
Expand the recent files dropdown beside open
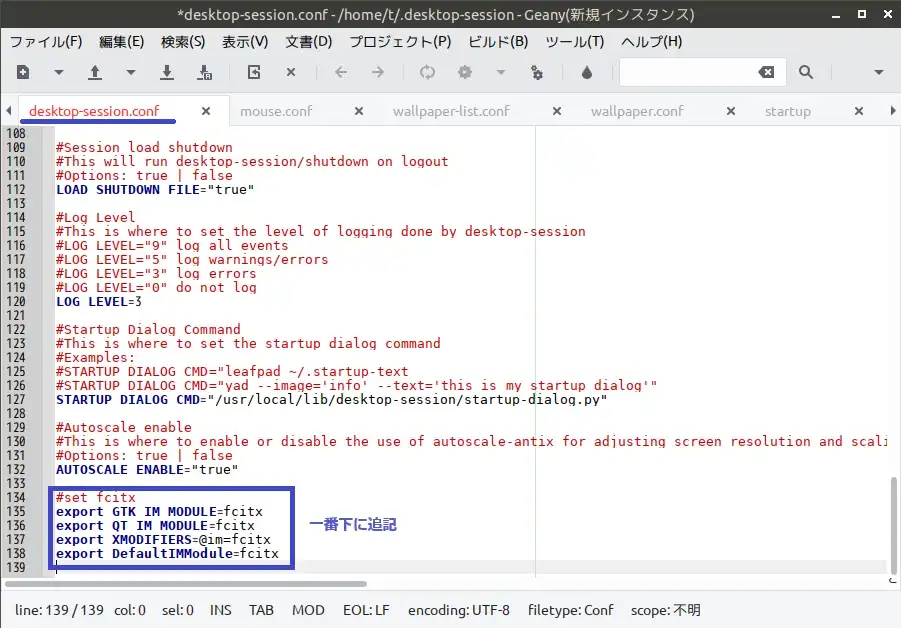tap(131, 72)
